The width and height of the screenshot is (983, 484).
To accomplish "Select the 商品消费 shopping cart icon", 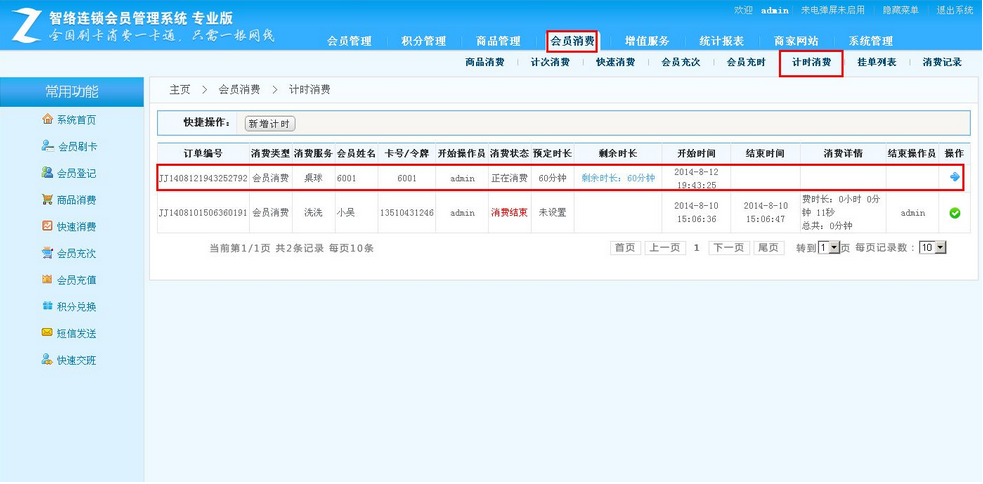I will (47, 200).
